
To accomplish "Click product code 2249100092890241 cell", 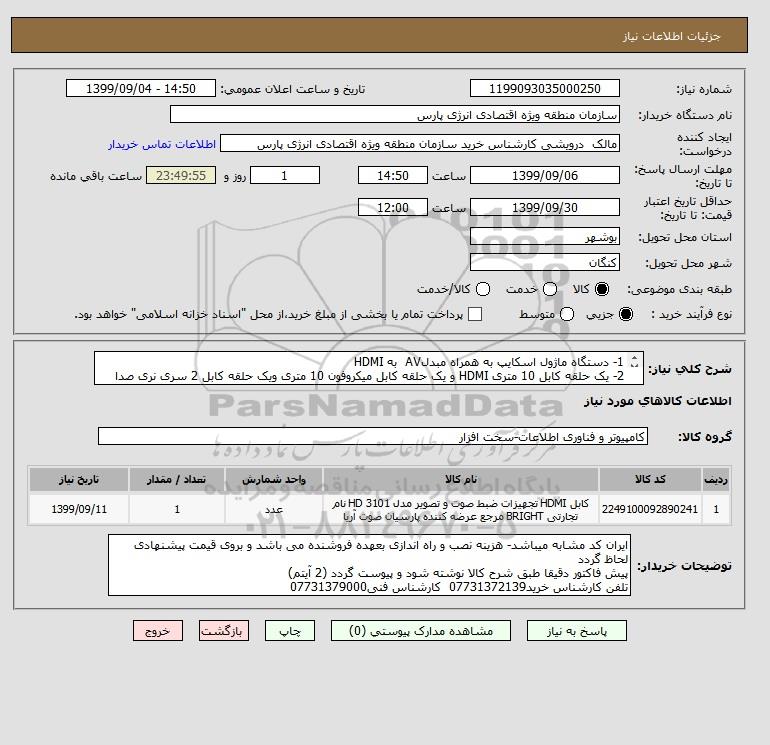I will click(650, 509).
